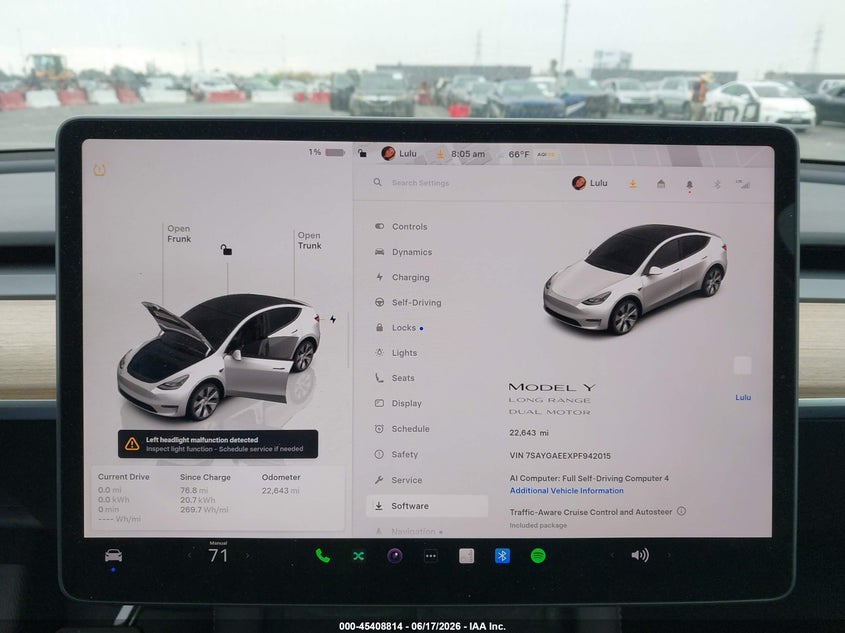Open Additional Vehicle Information link
The width and height of the screenshot is (845, 633).
(x=566, y=491)
